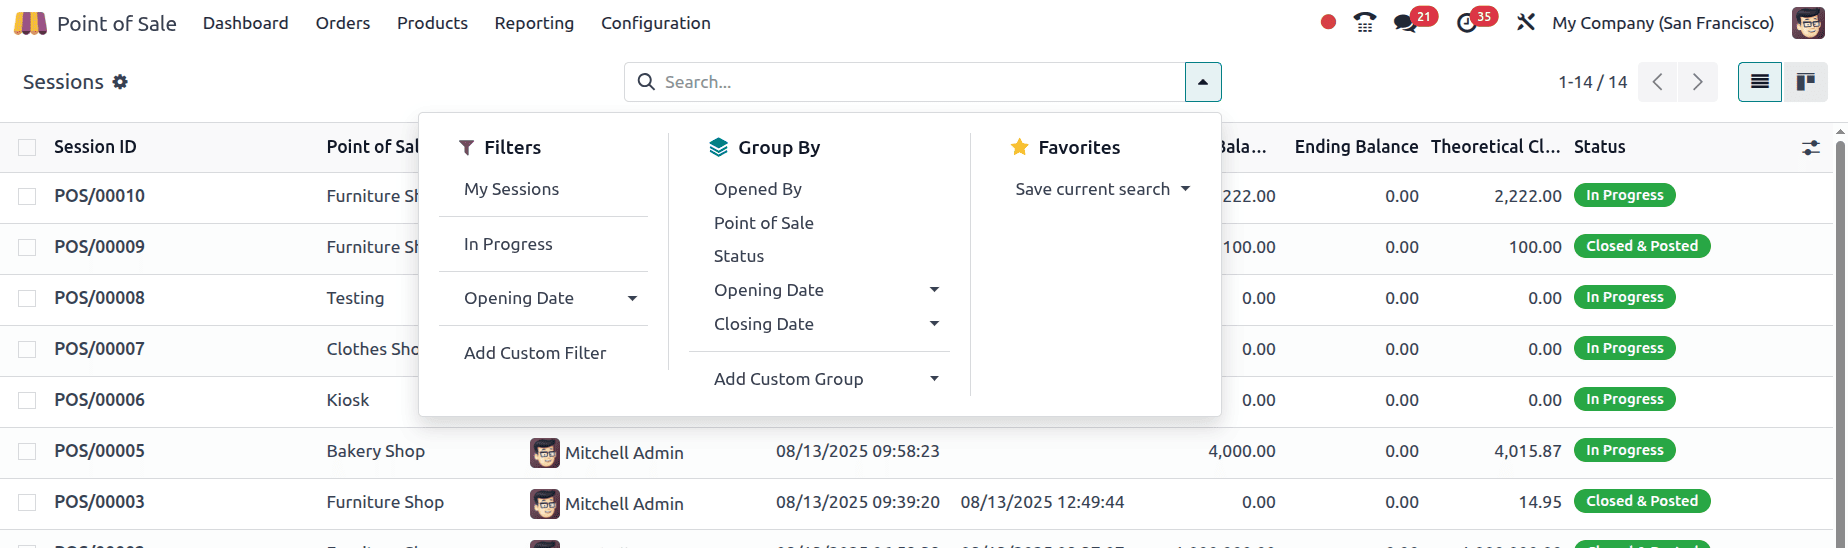The image size is (1848, 548).
Task: Click the debug tools wrench icon
Action: pyautogui.click(x=1526, y=22)
